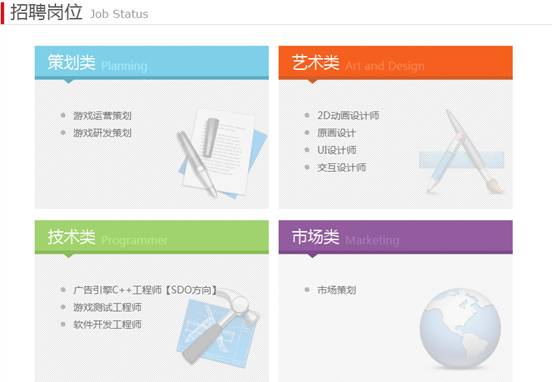Select the purple 市场类 Marketing header
553x382 pixels.
pyautogui.click(x=395, y=237)
